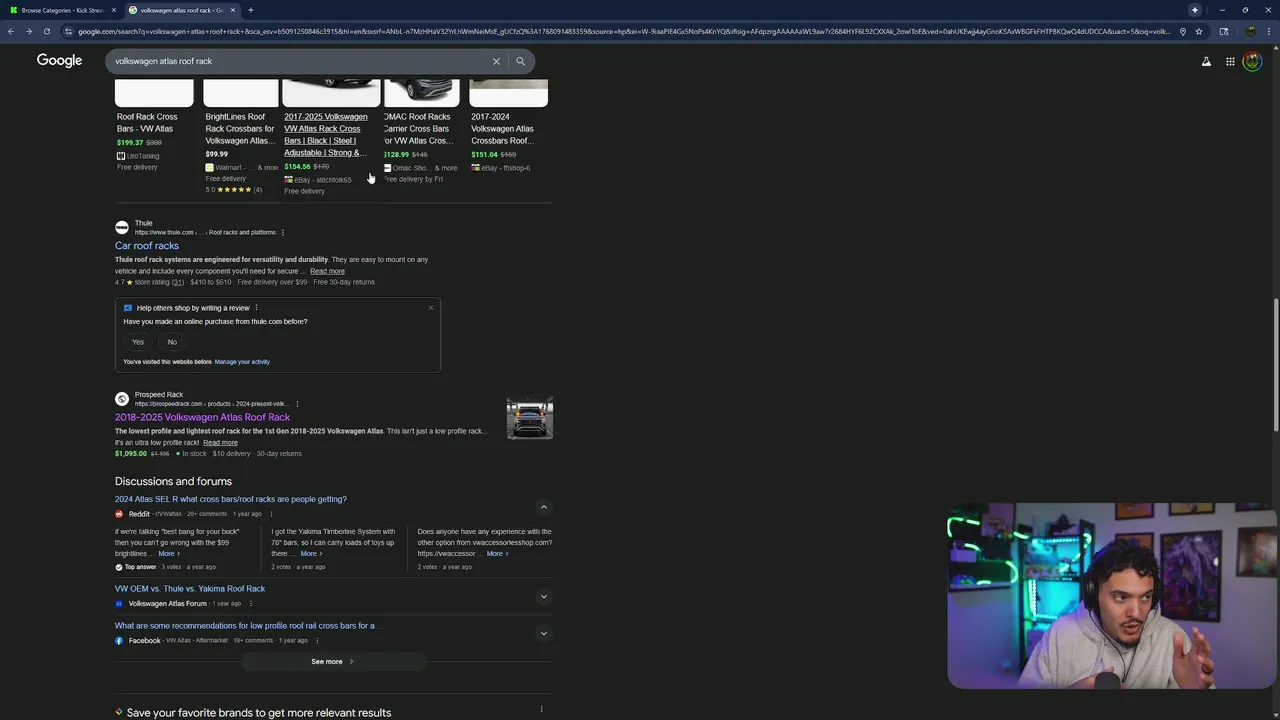This screenshot has width=1280, height=720.
Task: Click the Google logo
Action: 59,61
